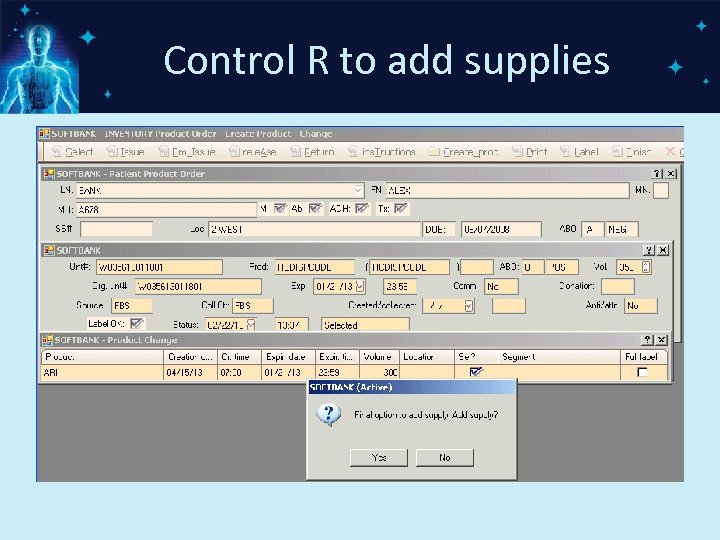The height and width of the screenshot is (540, 720).
Task: Click the Unit# input field
Action: pos(159,267)
